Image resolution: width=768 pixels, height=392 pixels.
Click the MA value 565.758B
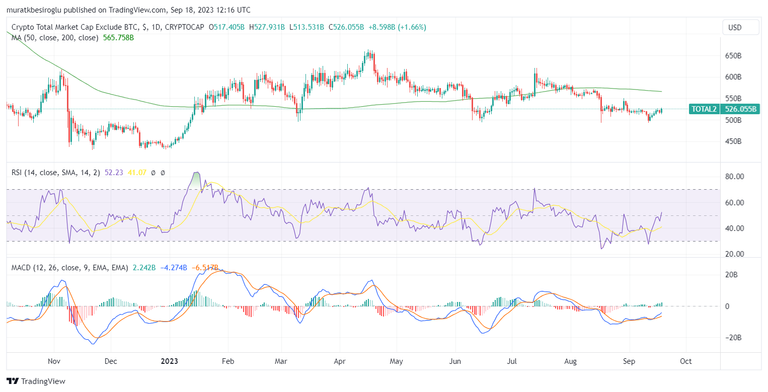tap(118, 37)
